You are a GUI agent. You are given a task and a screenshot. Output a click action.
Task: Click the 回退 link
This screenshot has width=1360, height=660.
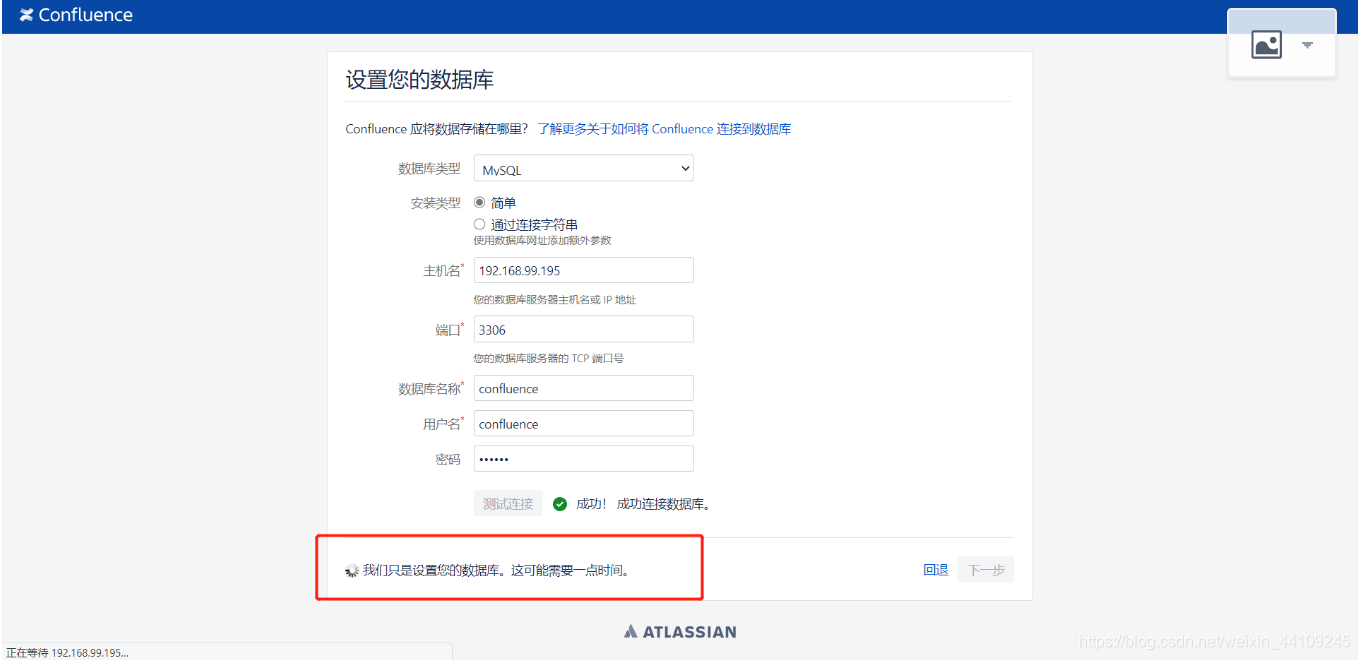[936, 570]
